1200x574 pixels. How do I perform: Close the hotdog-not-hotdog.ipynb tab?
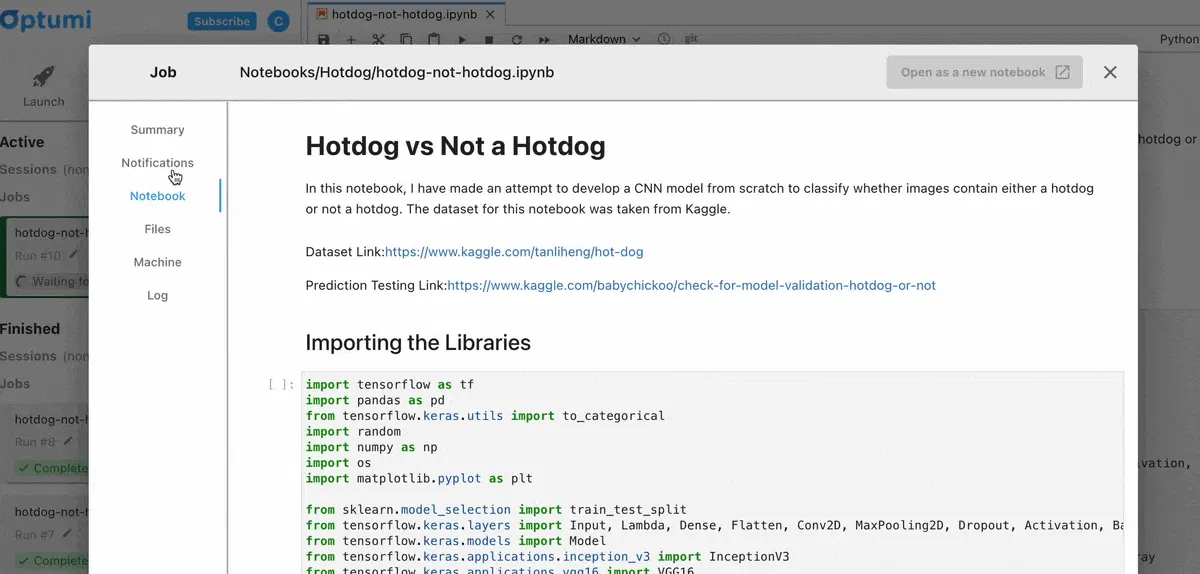point(489,15)
